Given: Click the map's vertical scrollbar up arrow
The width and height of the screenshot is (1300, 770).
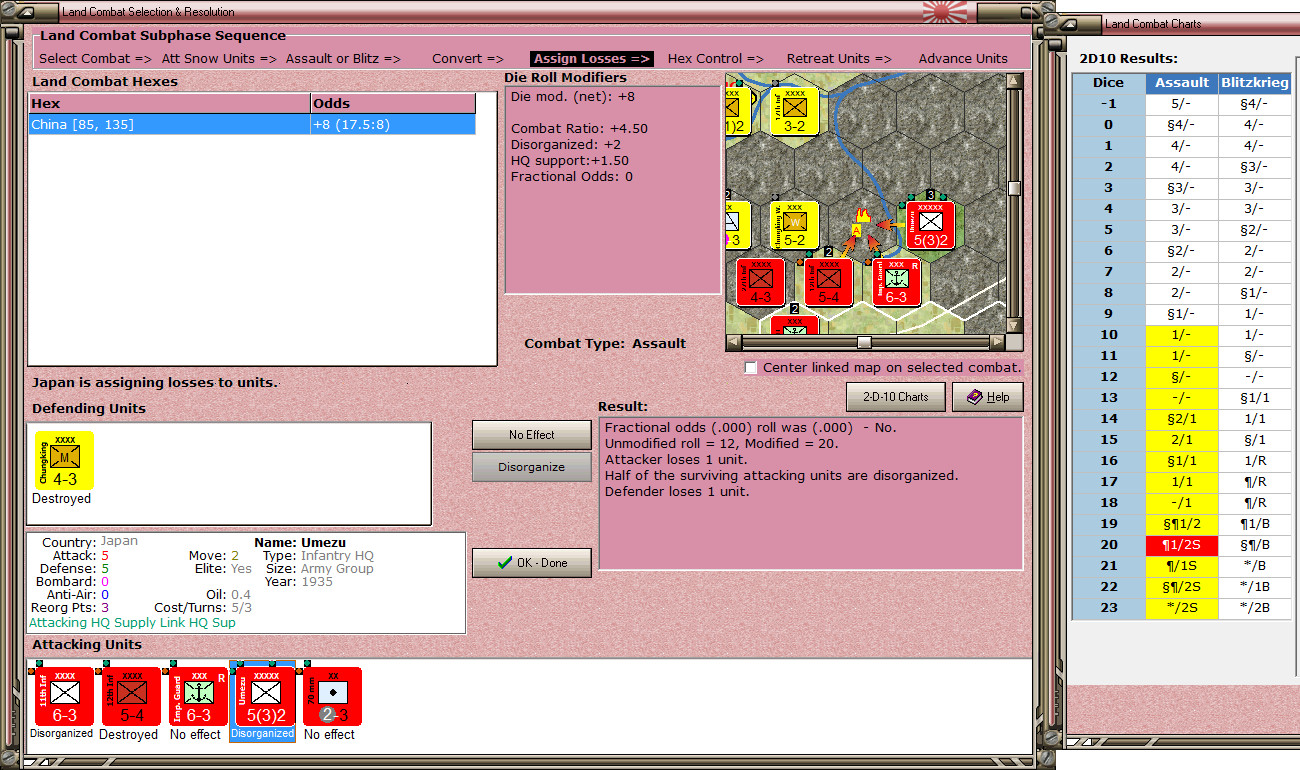Looking at the screenshot, I should 1015,81.
